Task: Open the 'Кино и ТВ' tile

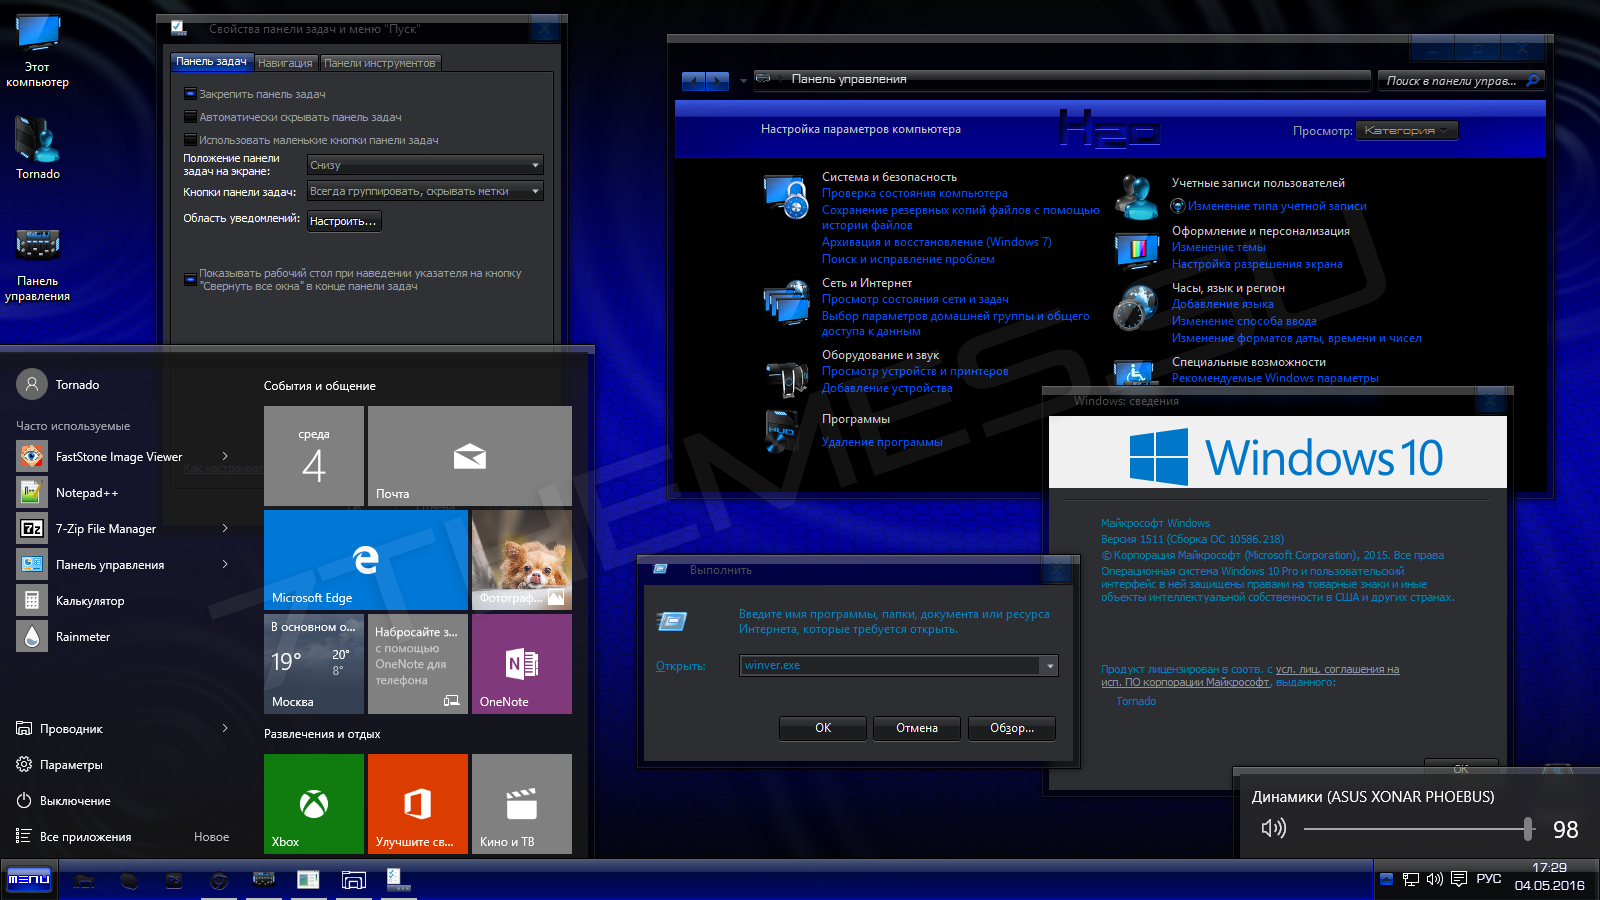Action: point(522,804)
